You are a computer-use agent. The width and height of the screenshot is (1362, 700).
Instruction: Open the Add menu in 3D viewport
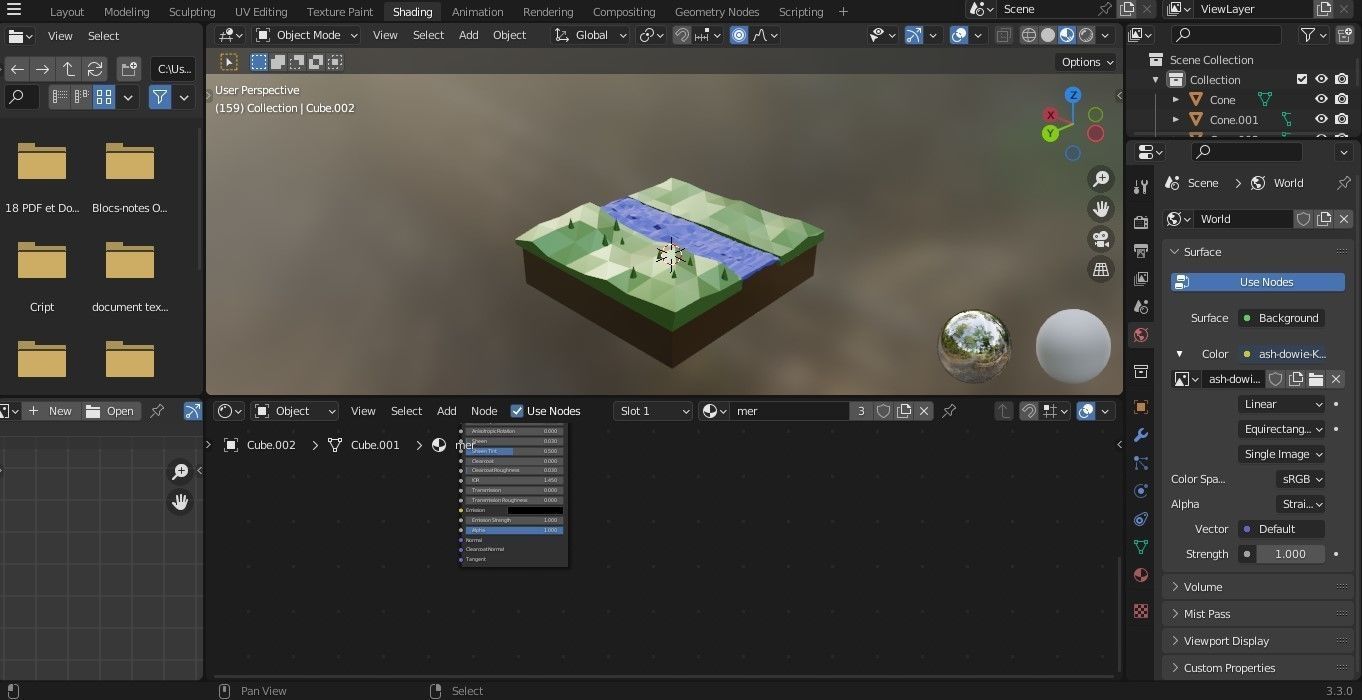[468, 35]
